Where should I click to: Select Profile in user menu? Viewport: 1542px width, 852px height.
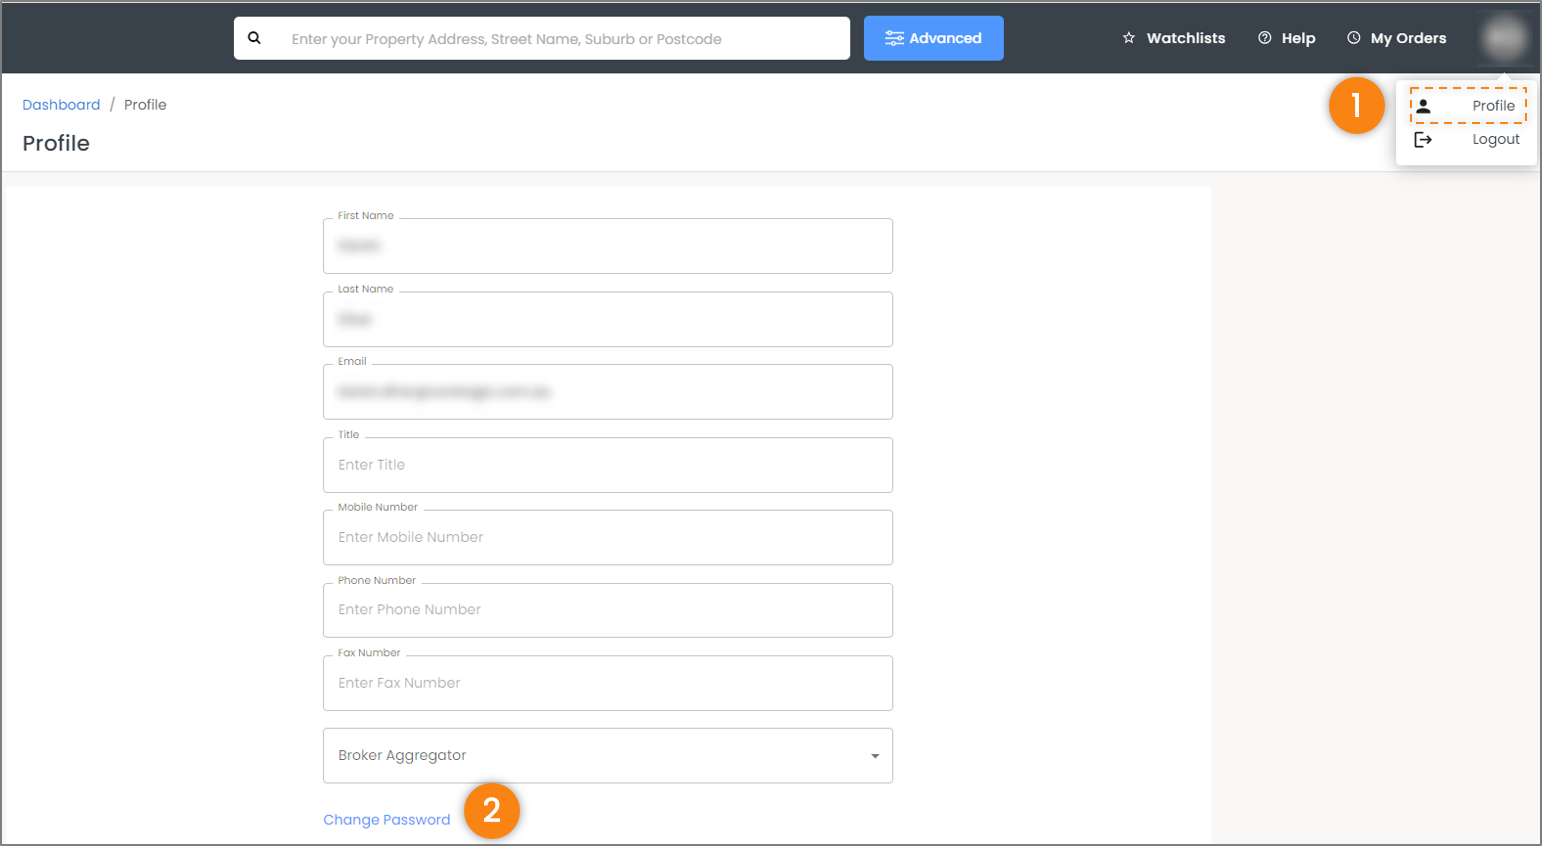(x=1468, y=105)
